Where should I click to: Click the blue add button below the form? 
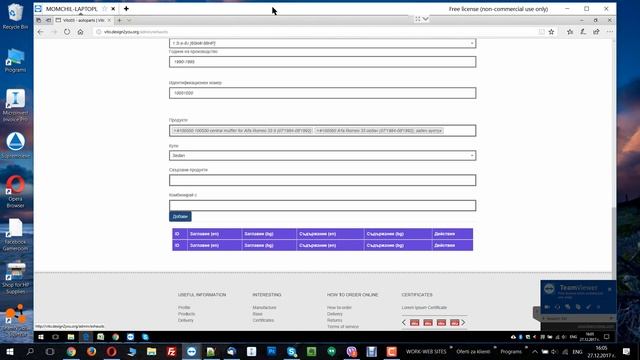[180, 216]
